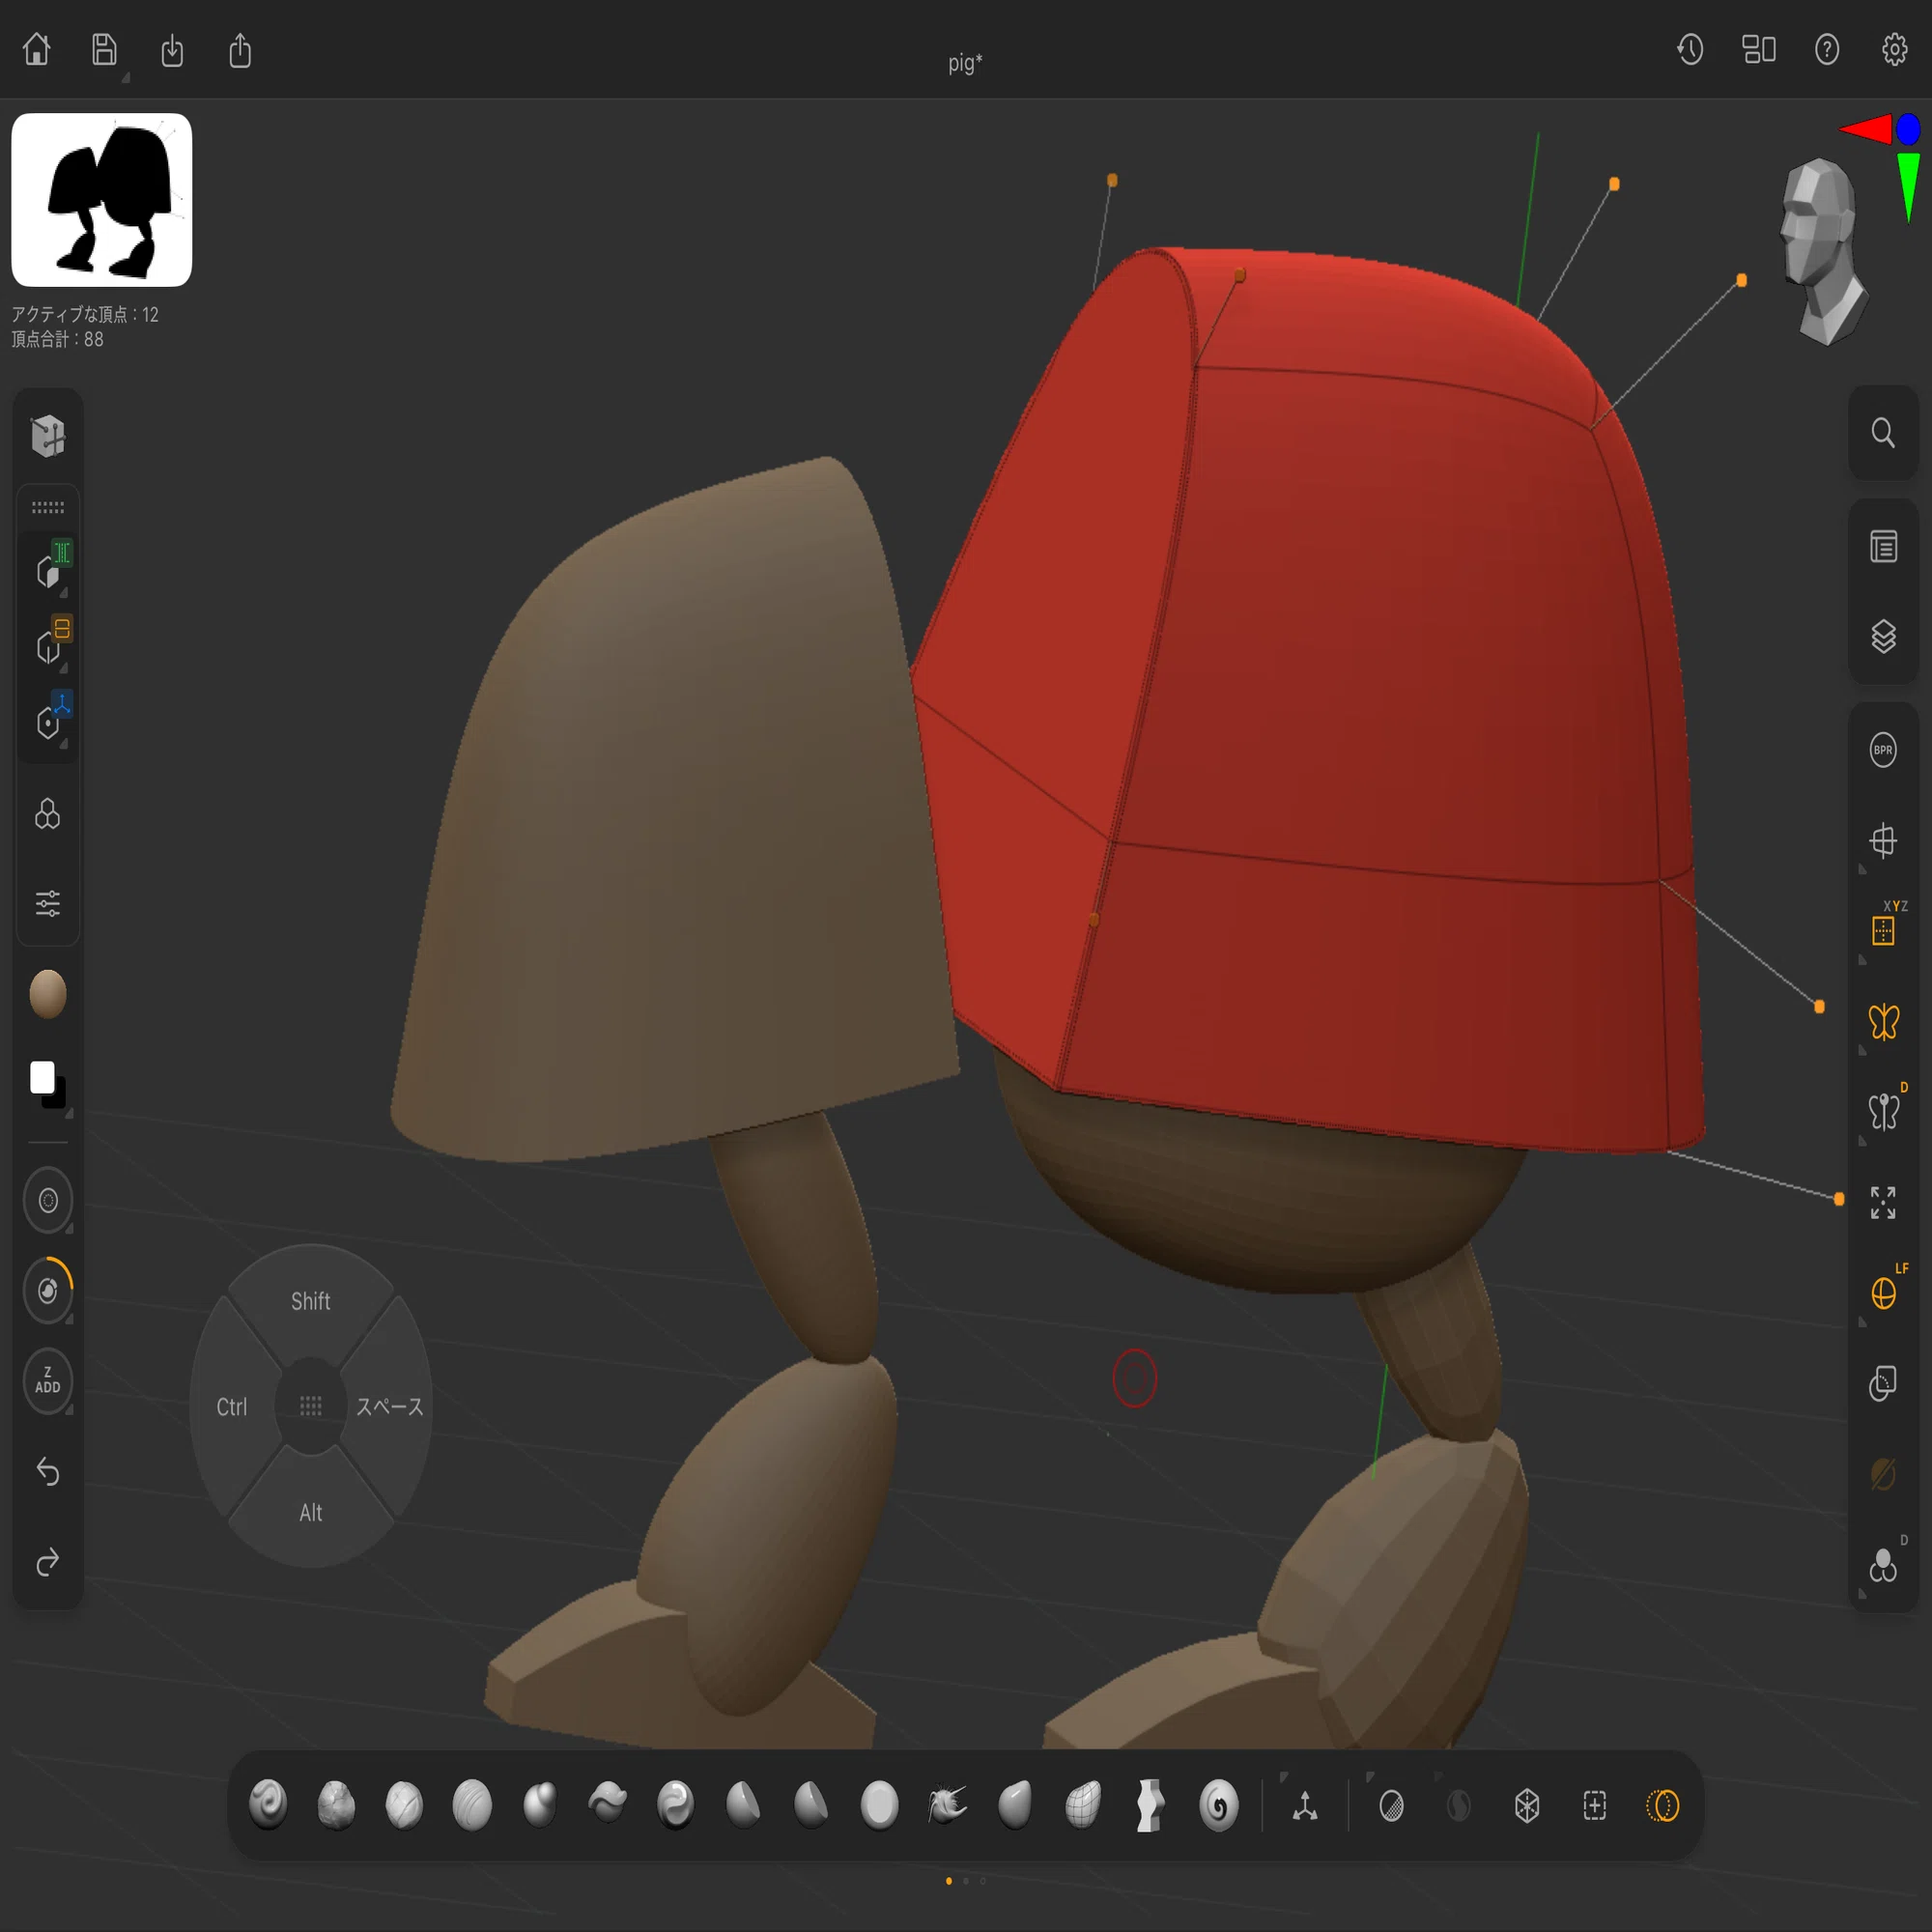
Task: Toggle the orange symmetry butterfly
Action: point(1883,1021)
